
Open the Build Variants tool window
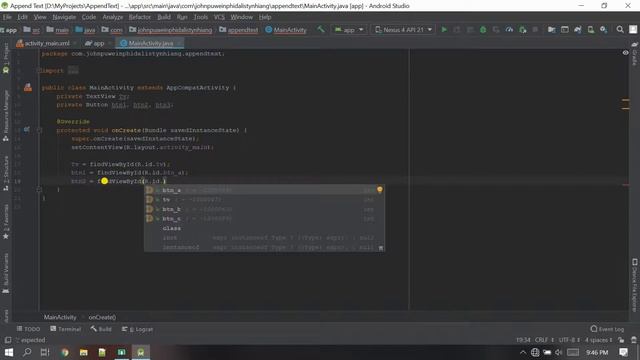(x=6, y=273)
